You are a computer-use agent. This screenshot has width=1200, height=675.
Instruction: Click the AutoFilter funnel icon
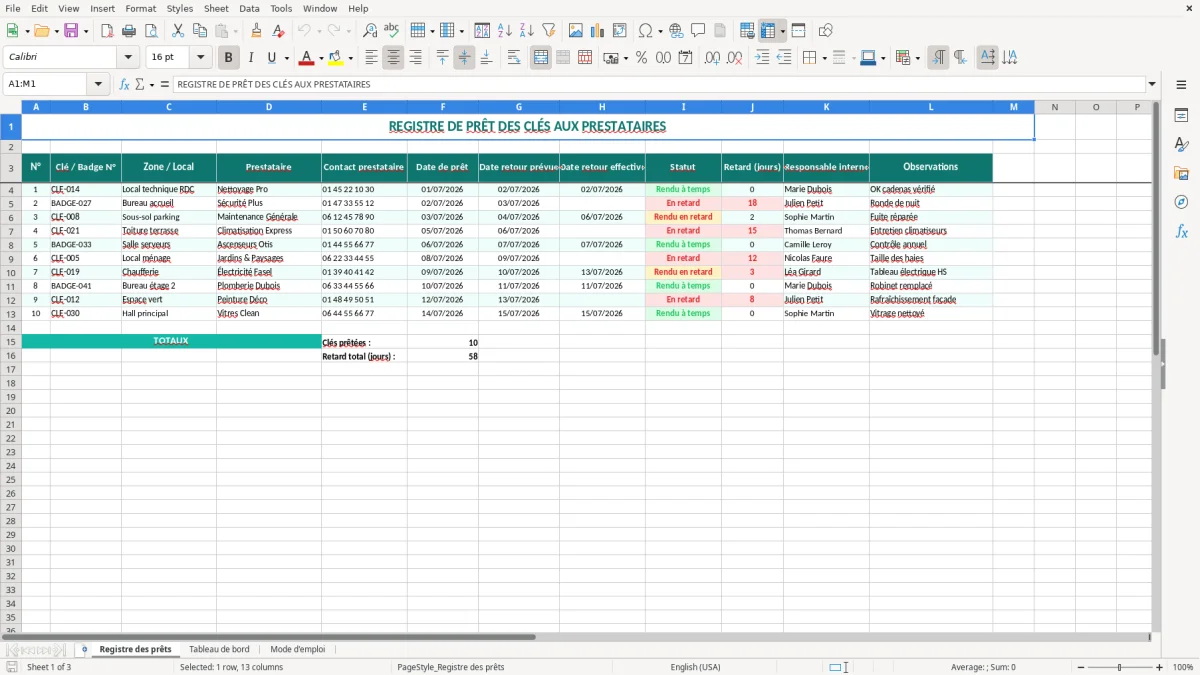pyautogui.click(x=548, y=31)
